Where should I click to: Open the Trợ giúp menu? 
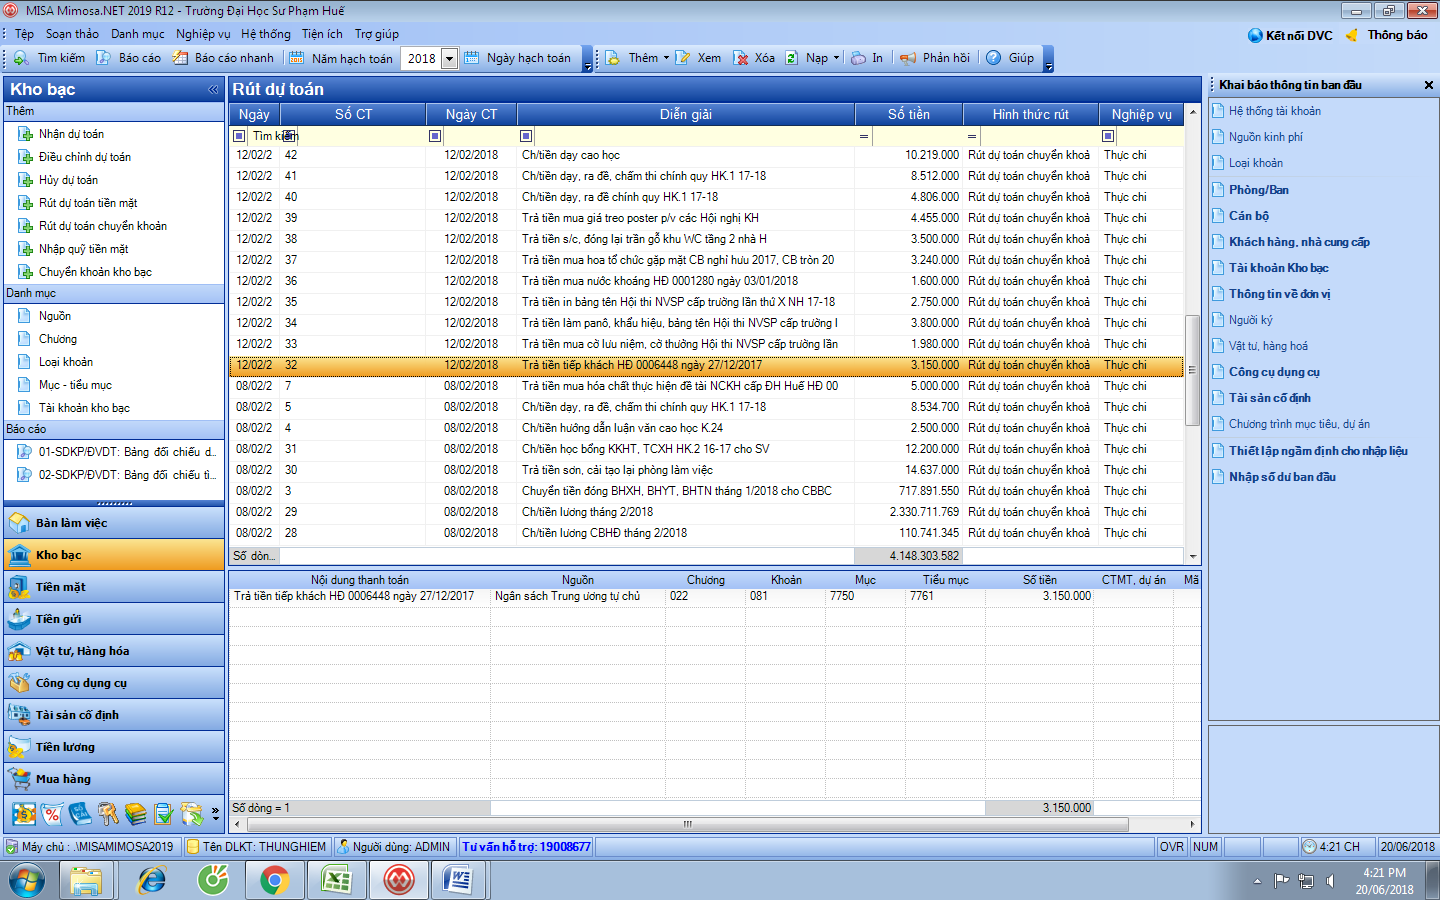[x=377, y=34]
